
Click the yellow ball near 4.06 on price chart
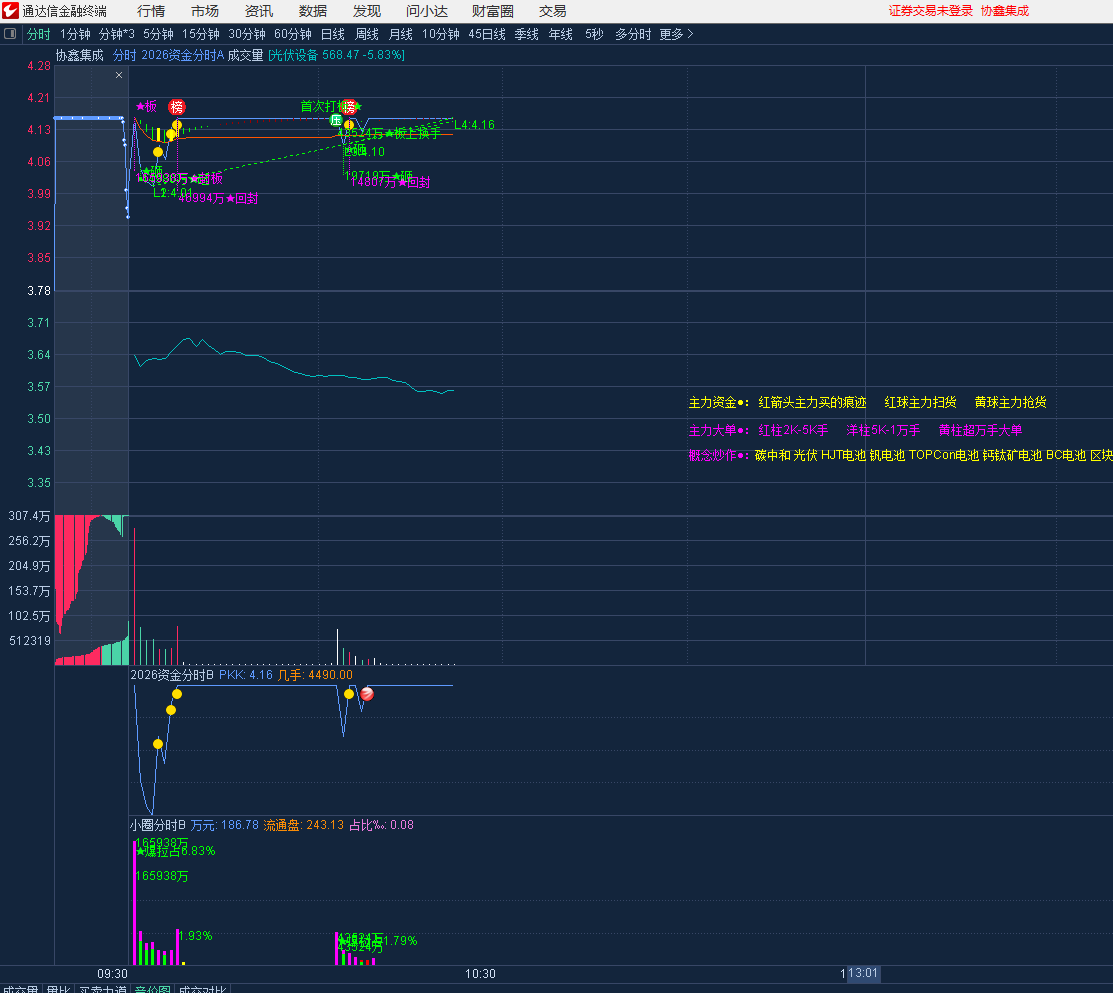[158, 152]
